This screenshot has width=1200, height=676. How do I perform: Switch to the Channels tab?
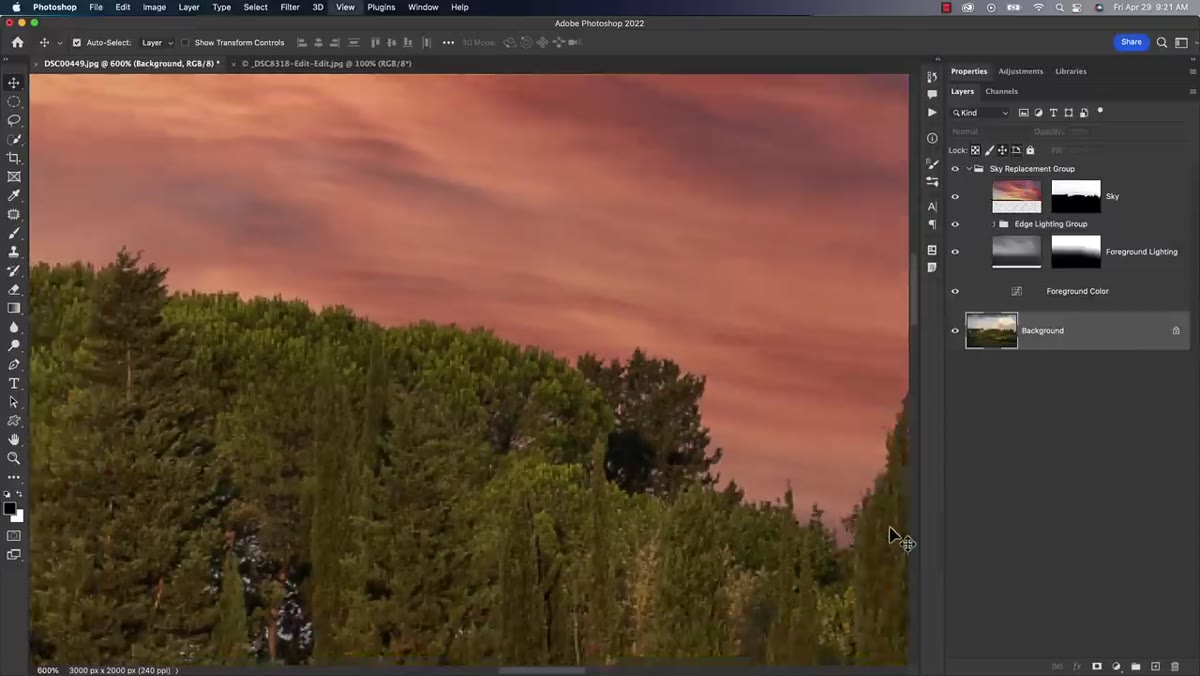pyautogui.click(x=1001, y=91)
